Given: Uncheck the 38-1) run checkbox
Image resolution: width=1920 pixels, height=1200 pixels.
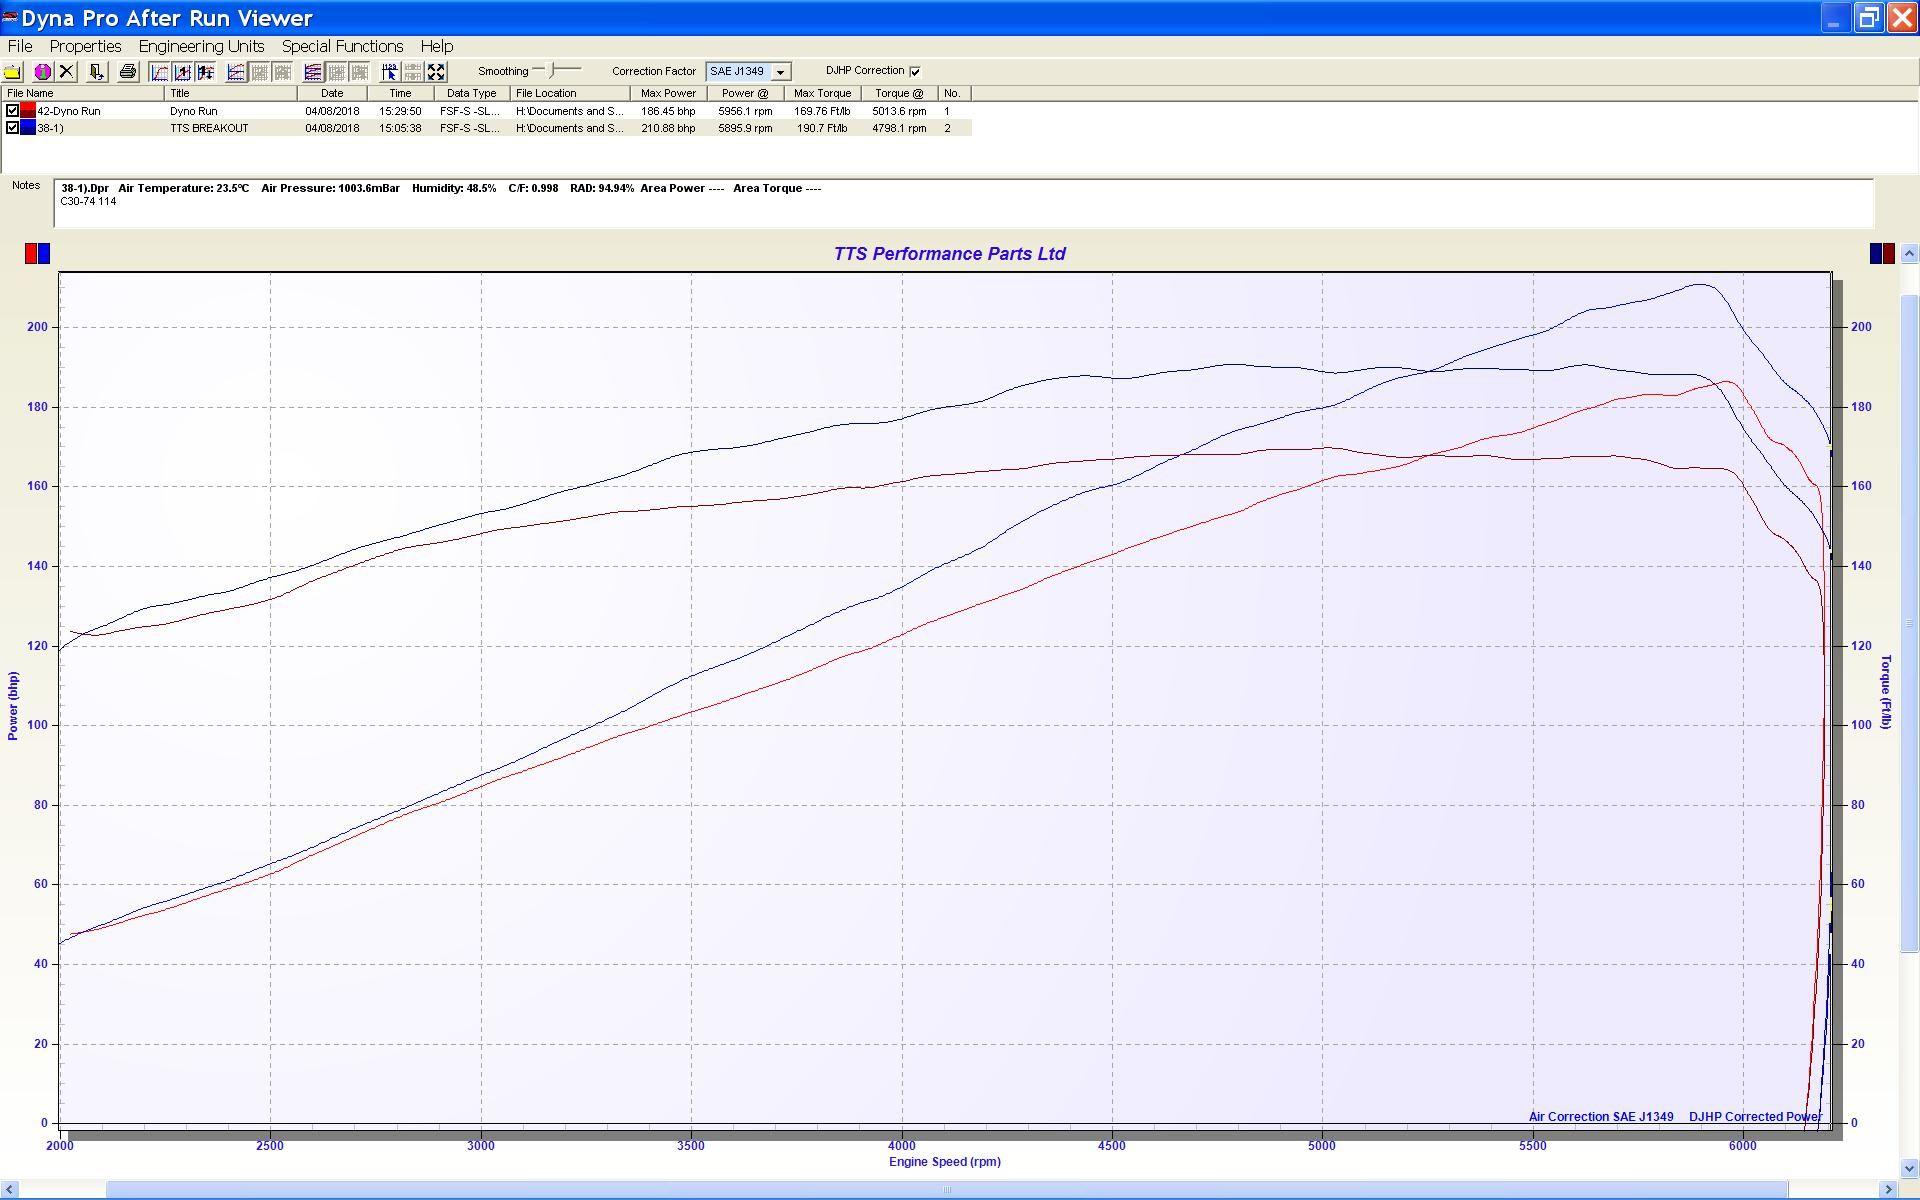Looking at the screenshot, I should tap(12, 128).
